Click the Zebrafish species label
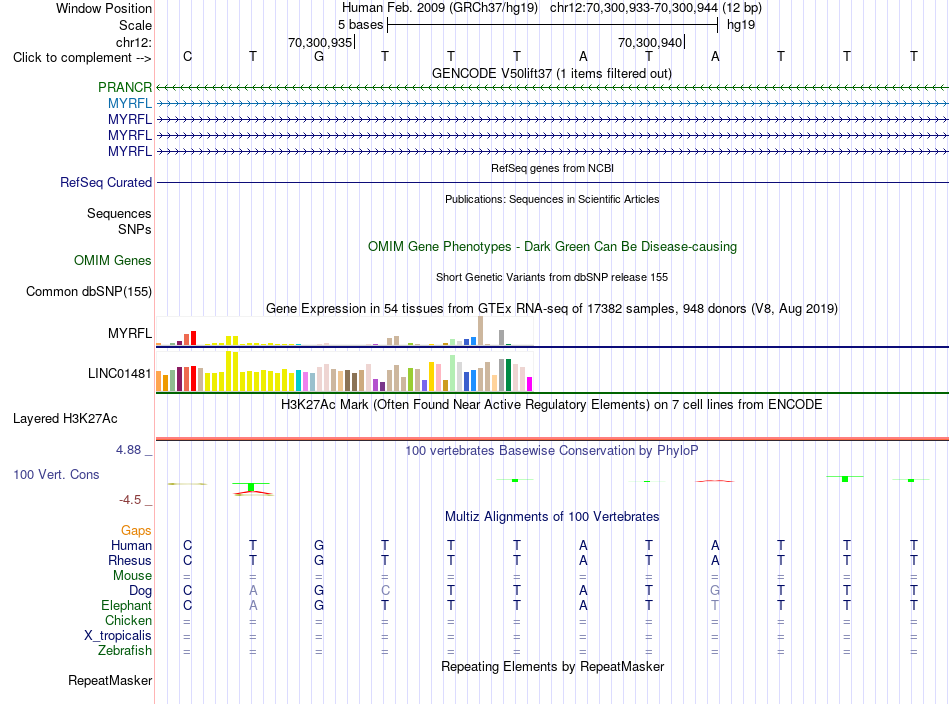 pos(125,650)
